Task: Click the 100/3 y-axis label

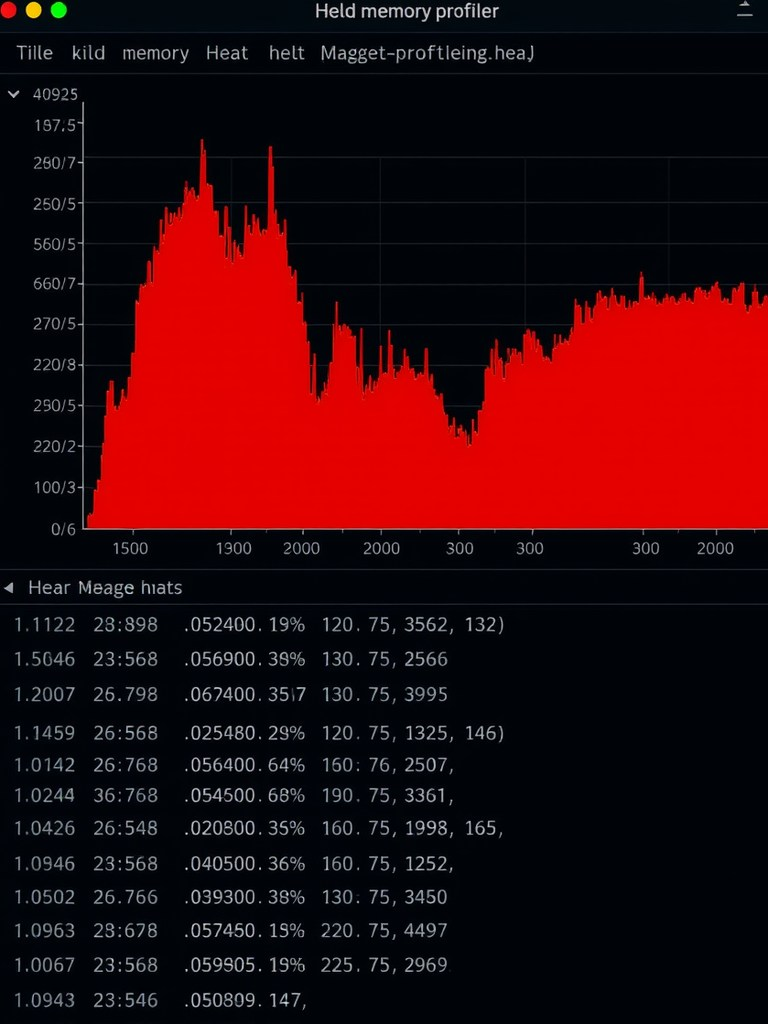Action: (x=55, y=487)
